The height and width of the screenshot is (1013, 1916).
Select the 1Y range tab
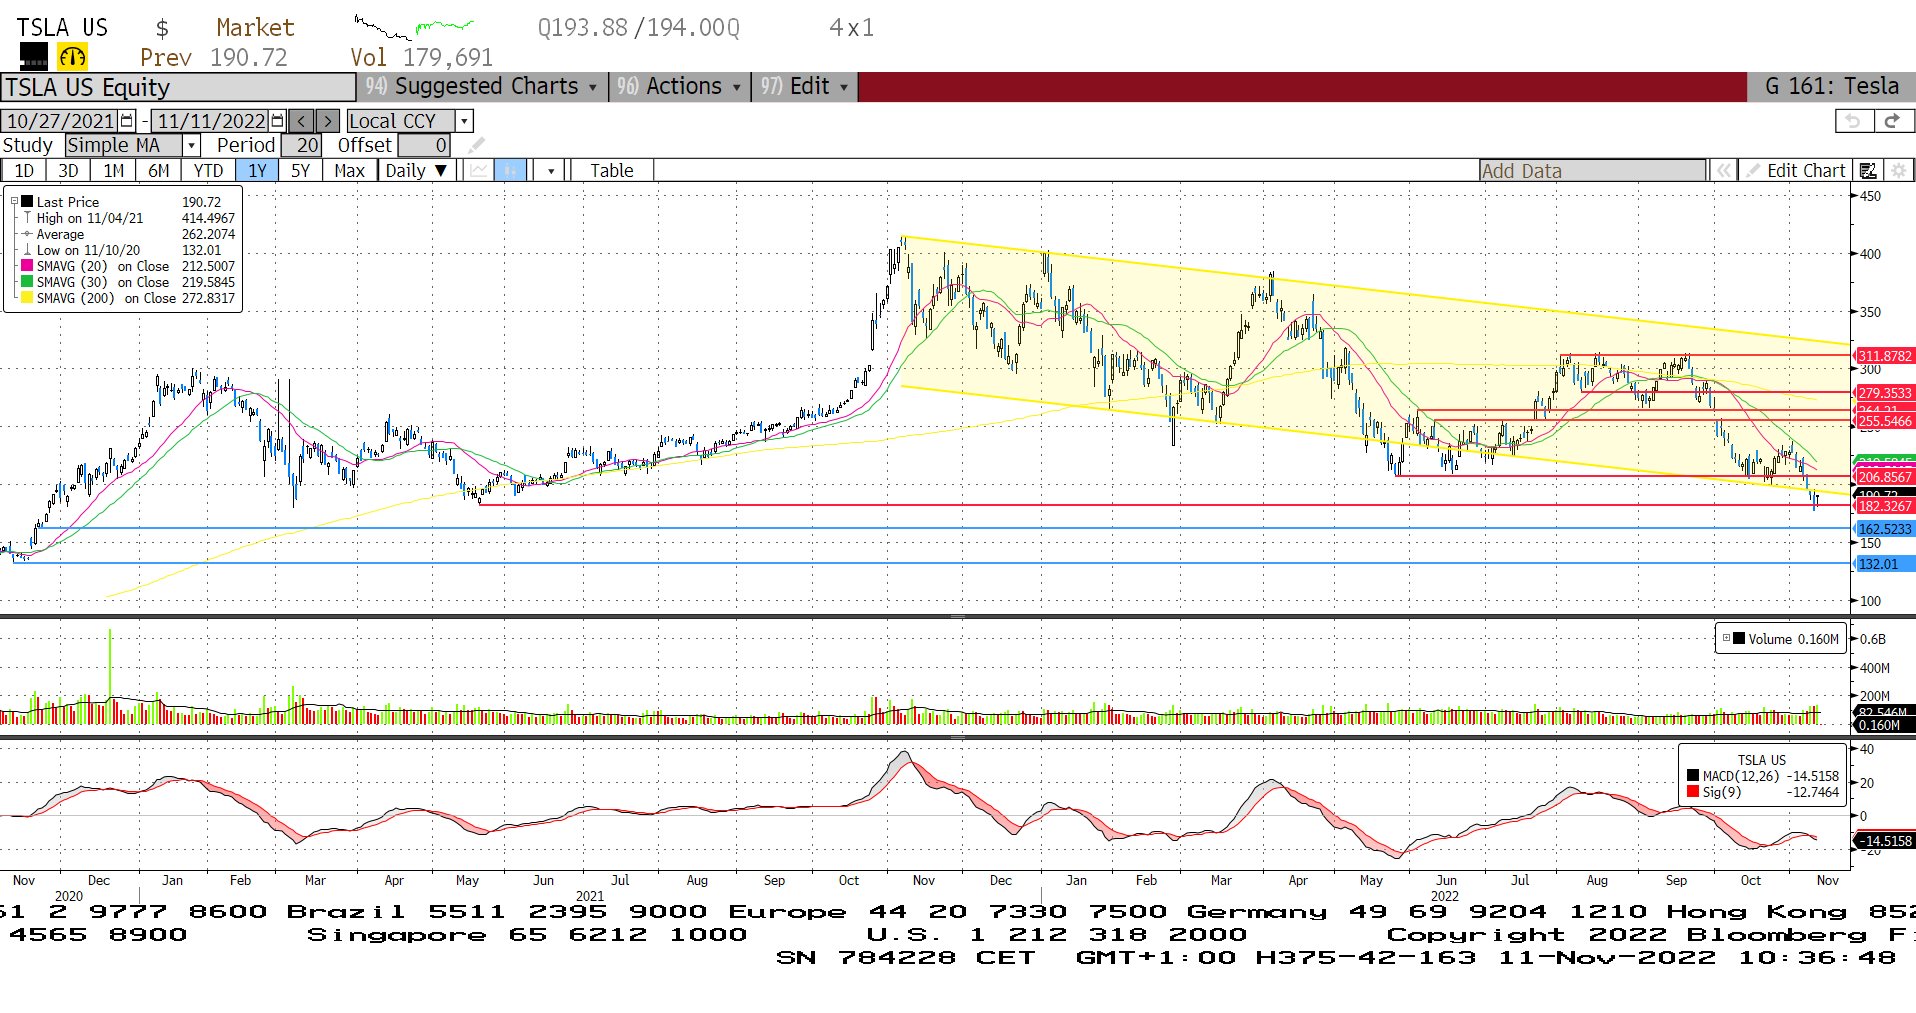pos(258,171)
